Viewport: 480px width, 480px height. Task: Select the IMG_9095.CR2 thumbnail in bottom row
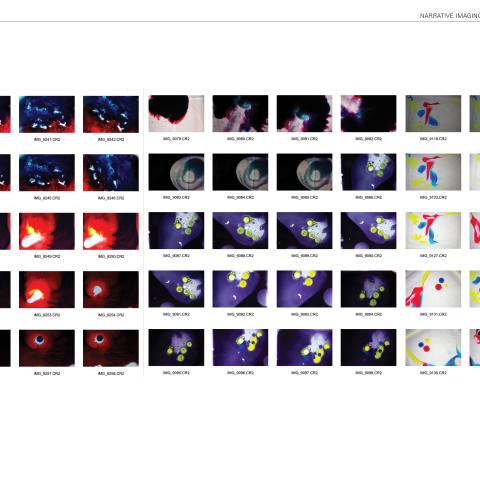click(176, 348)
